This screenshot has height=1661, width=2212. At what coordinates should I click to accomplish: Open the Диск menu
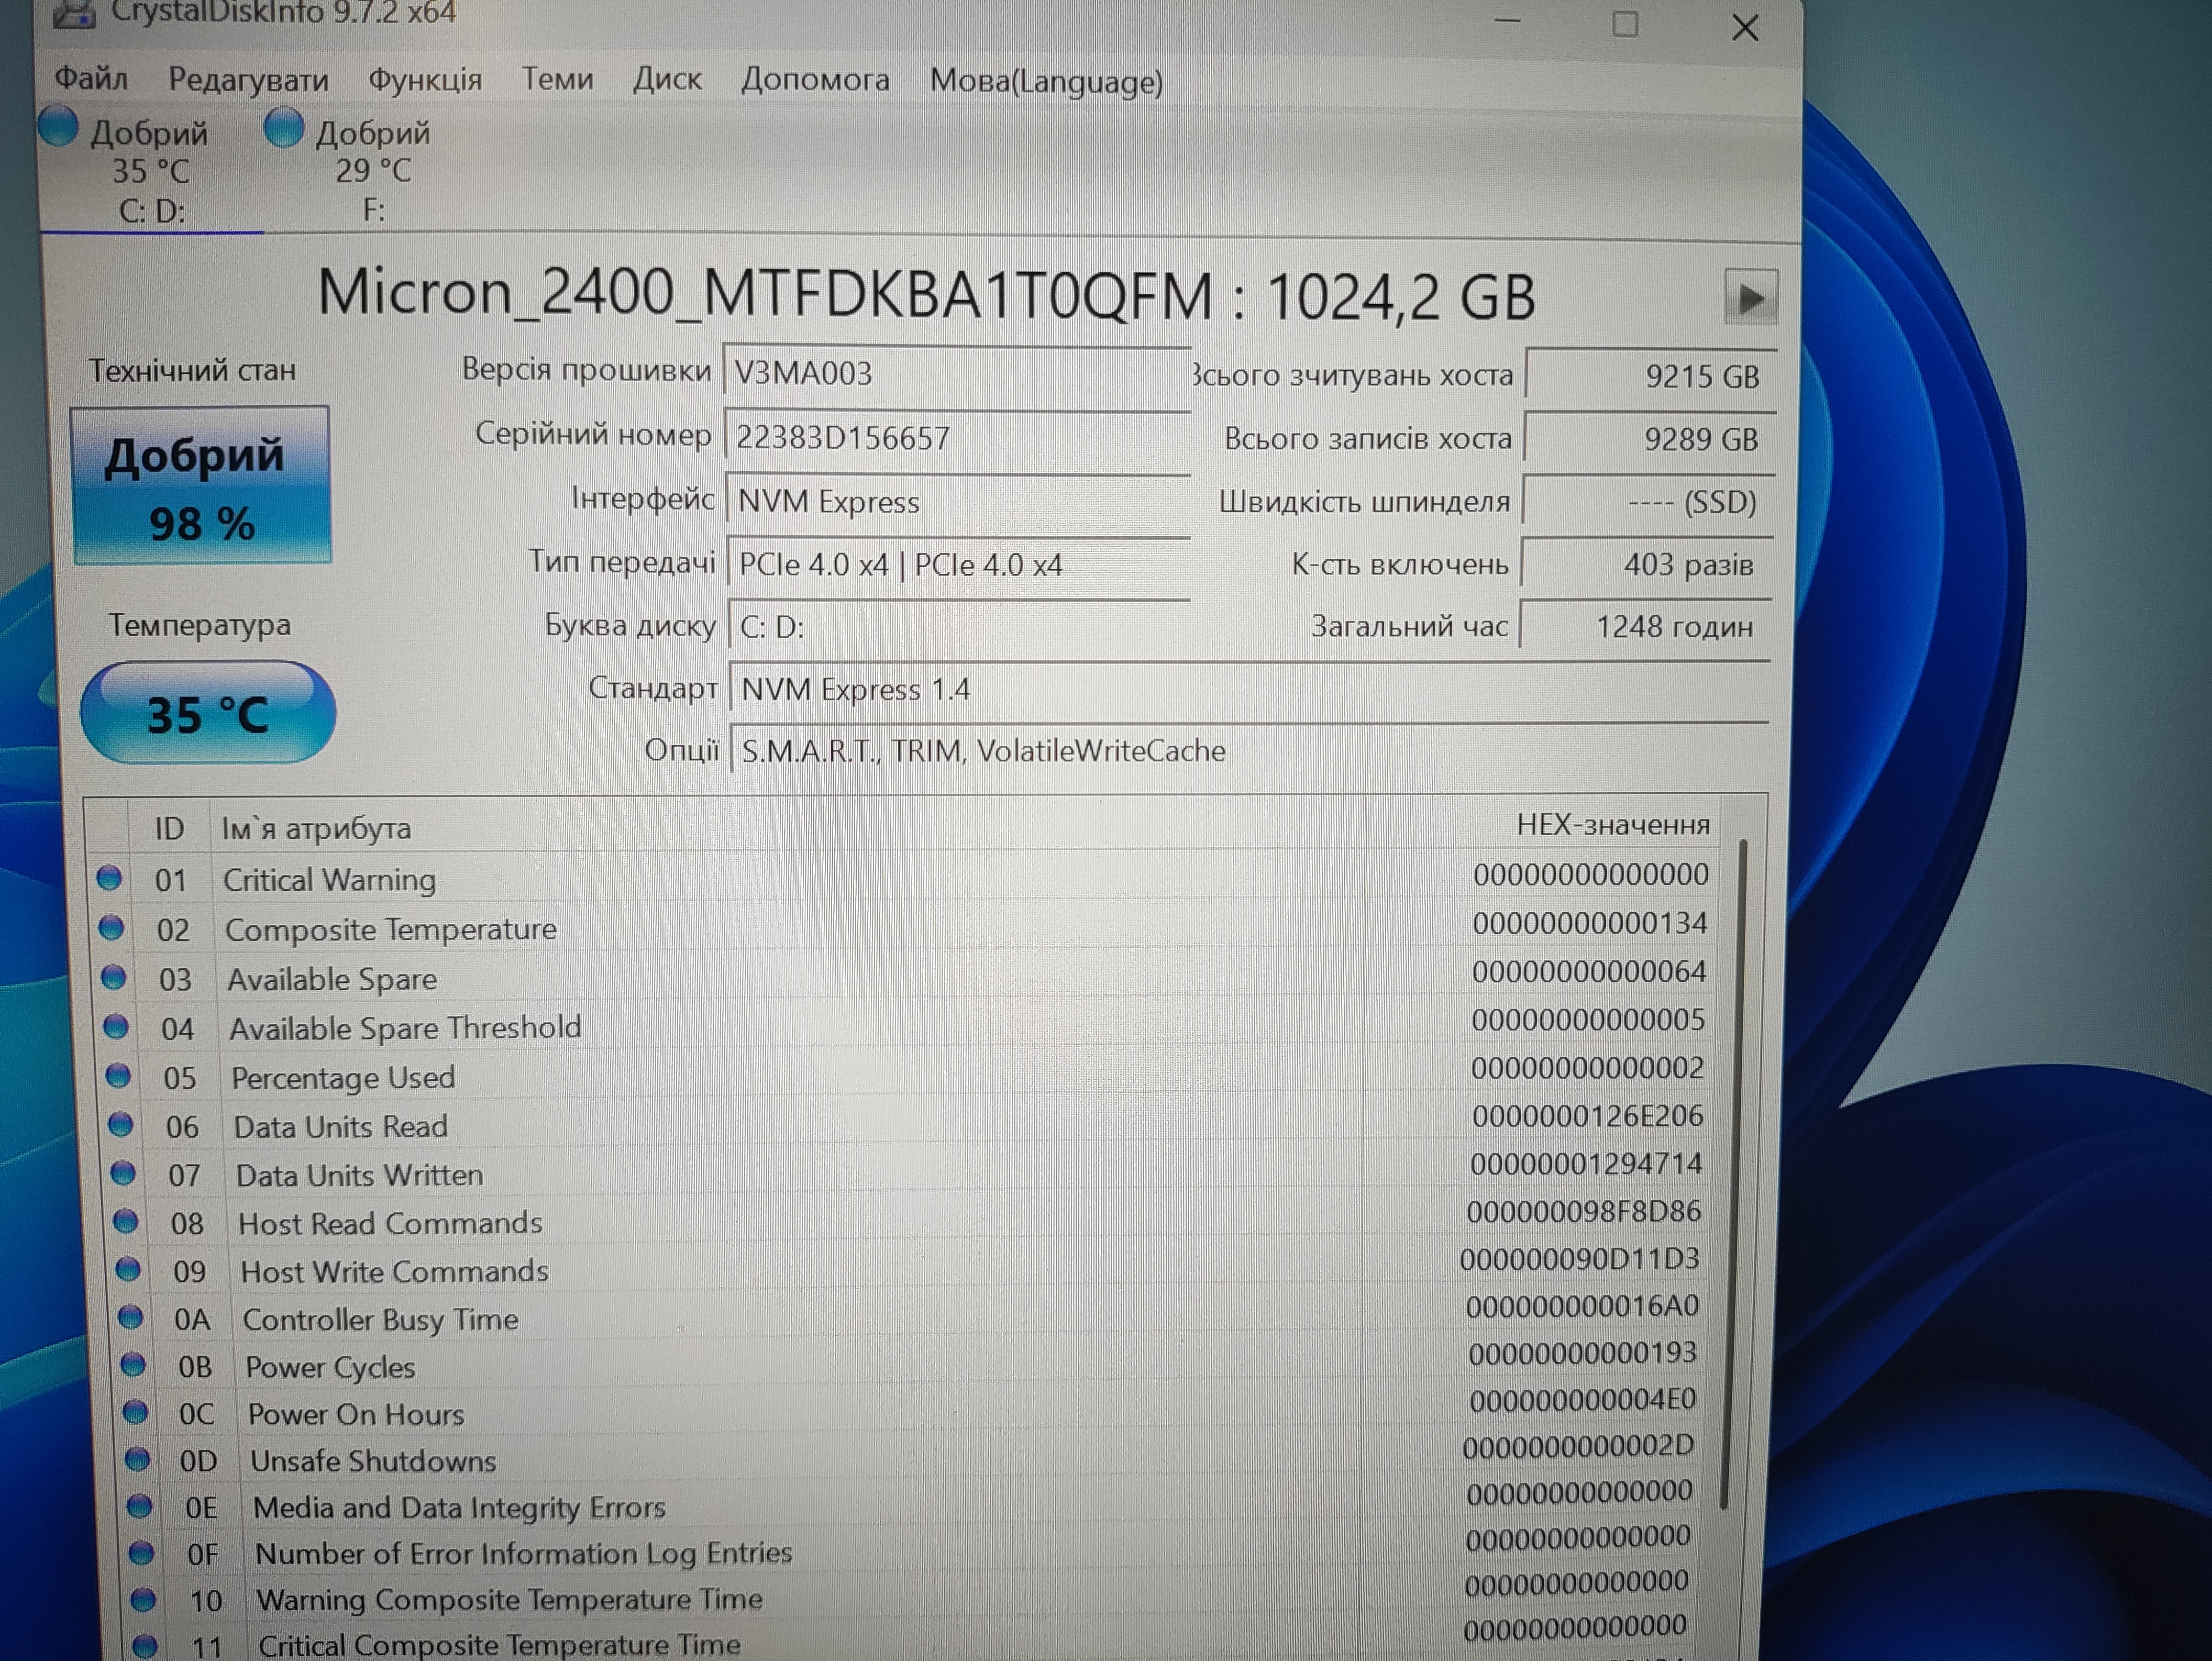click(667, 79)
